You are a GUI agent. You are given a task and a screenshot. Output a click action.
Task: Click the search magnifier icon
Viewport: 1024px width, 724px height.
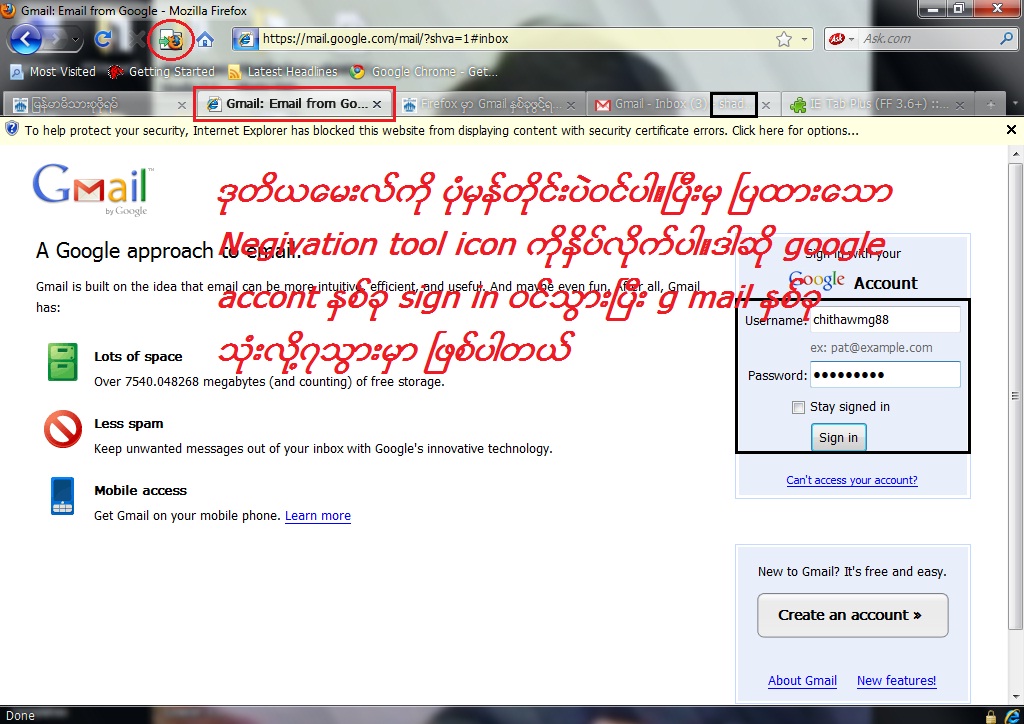coord(1006,39)
